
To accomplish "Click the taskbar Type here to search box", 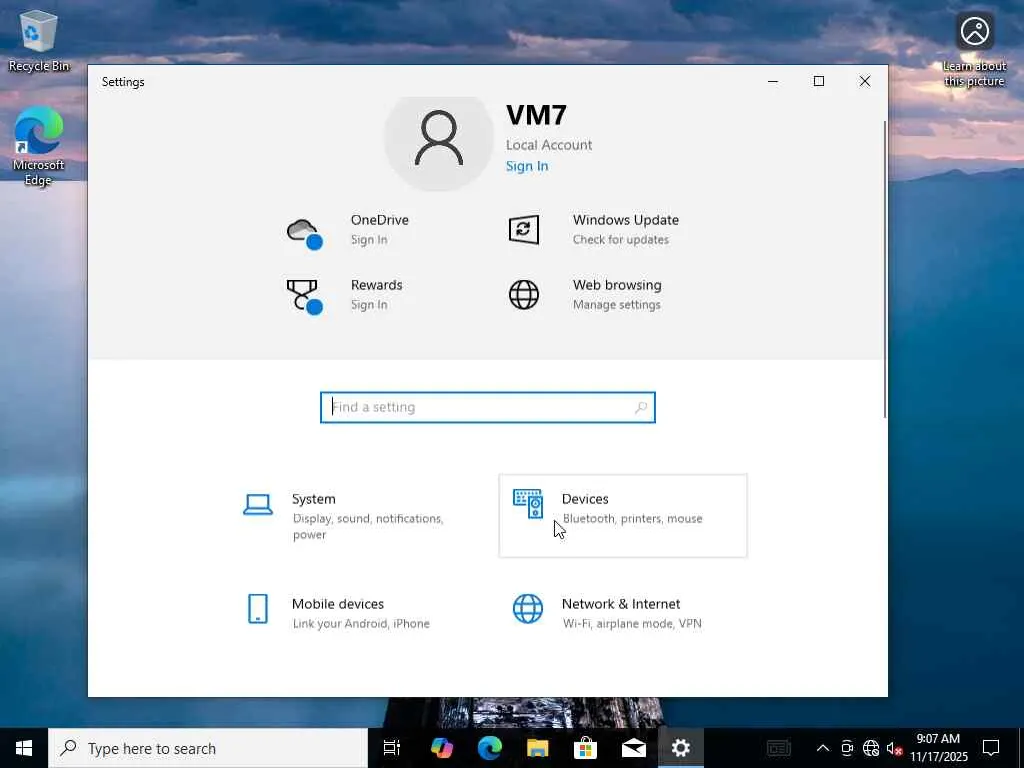I will coord(208,748).
